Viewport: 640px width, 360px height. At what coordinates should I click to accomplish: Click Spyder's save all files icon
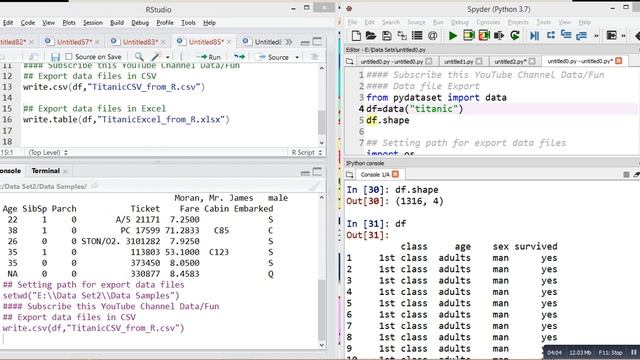coord(402,36)
